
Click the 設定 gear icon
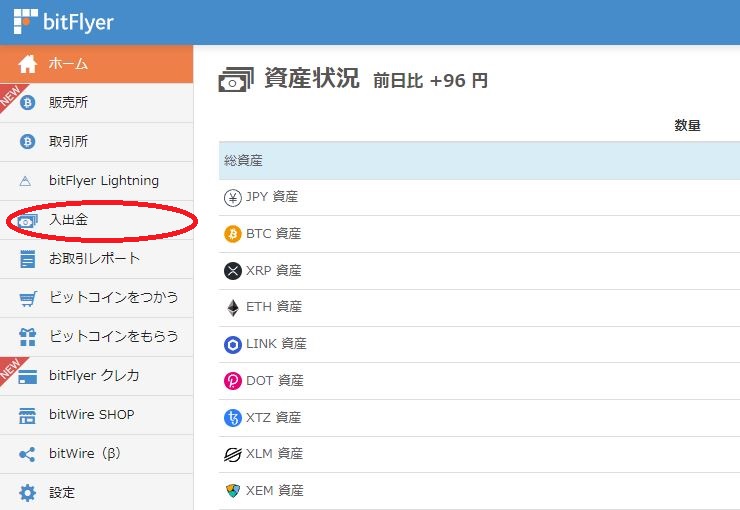click(x=27, y=493)
